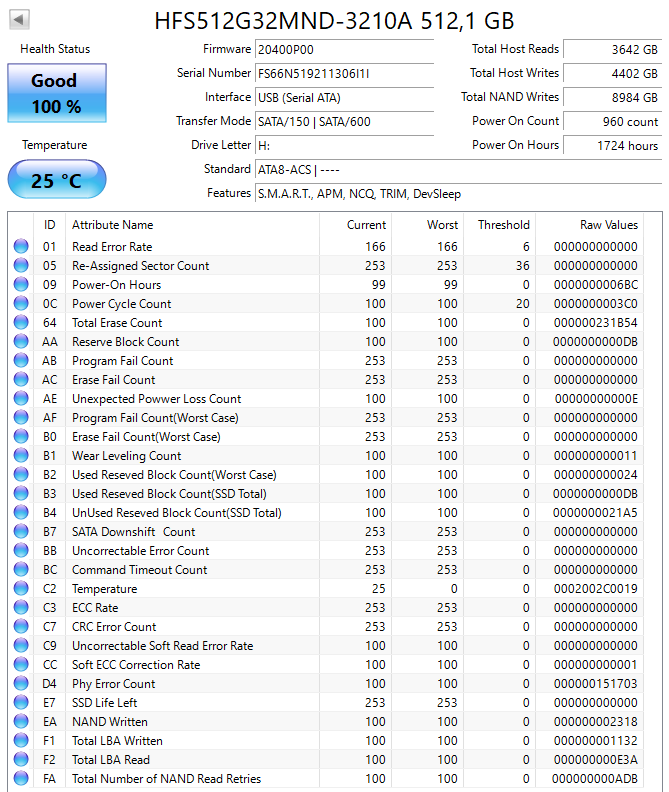The image size is (669, 792).
Task: Click the Serial Number field
Action: click(344, 73)
